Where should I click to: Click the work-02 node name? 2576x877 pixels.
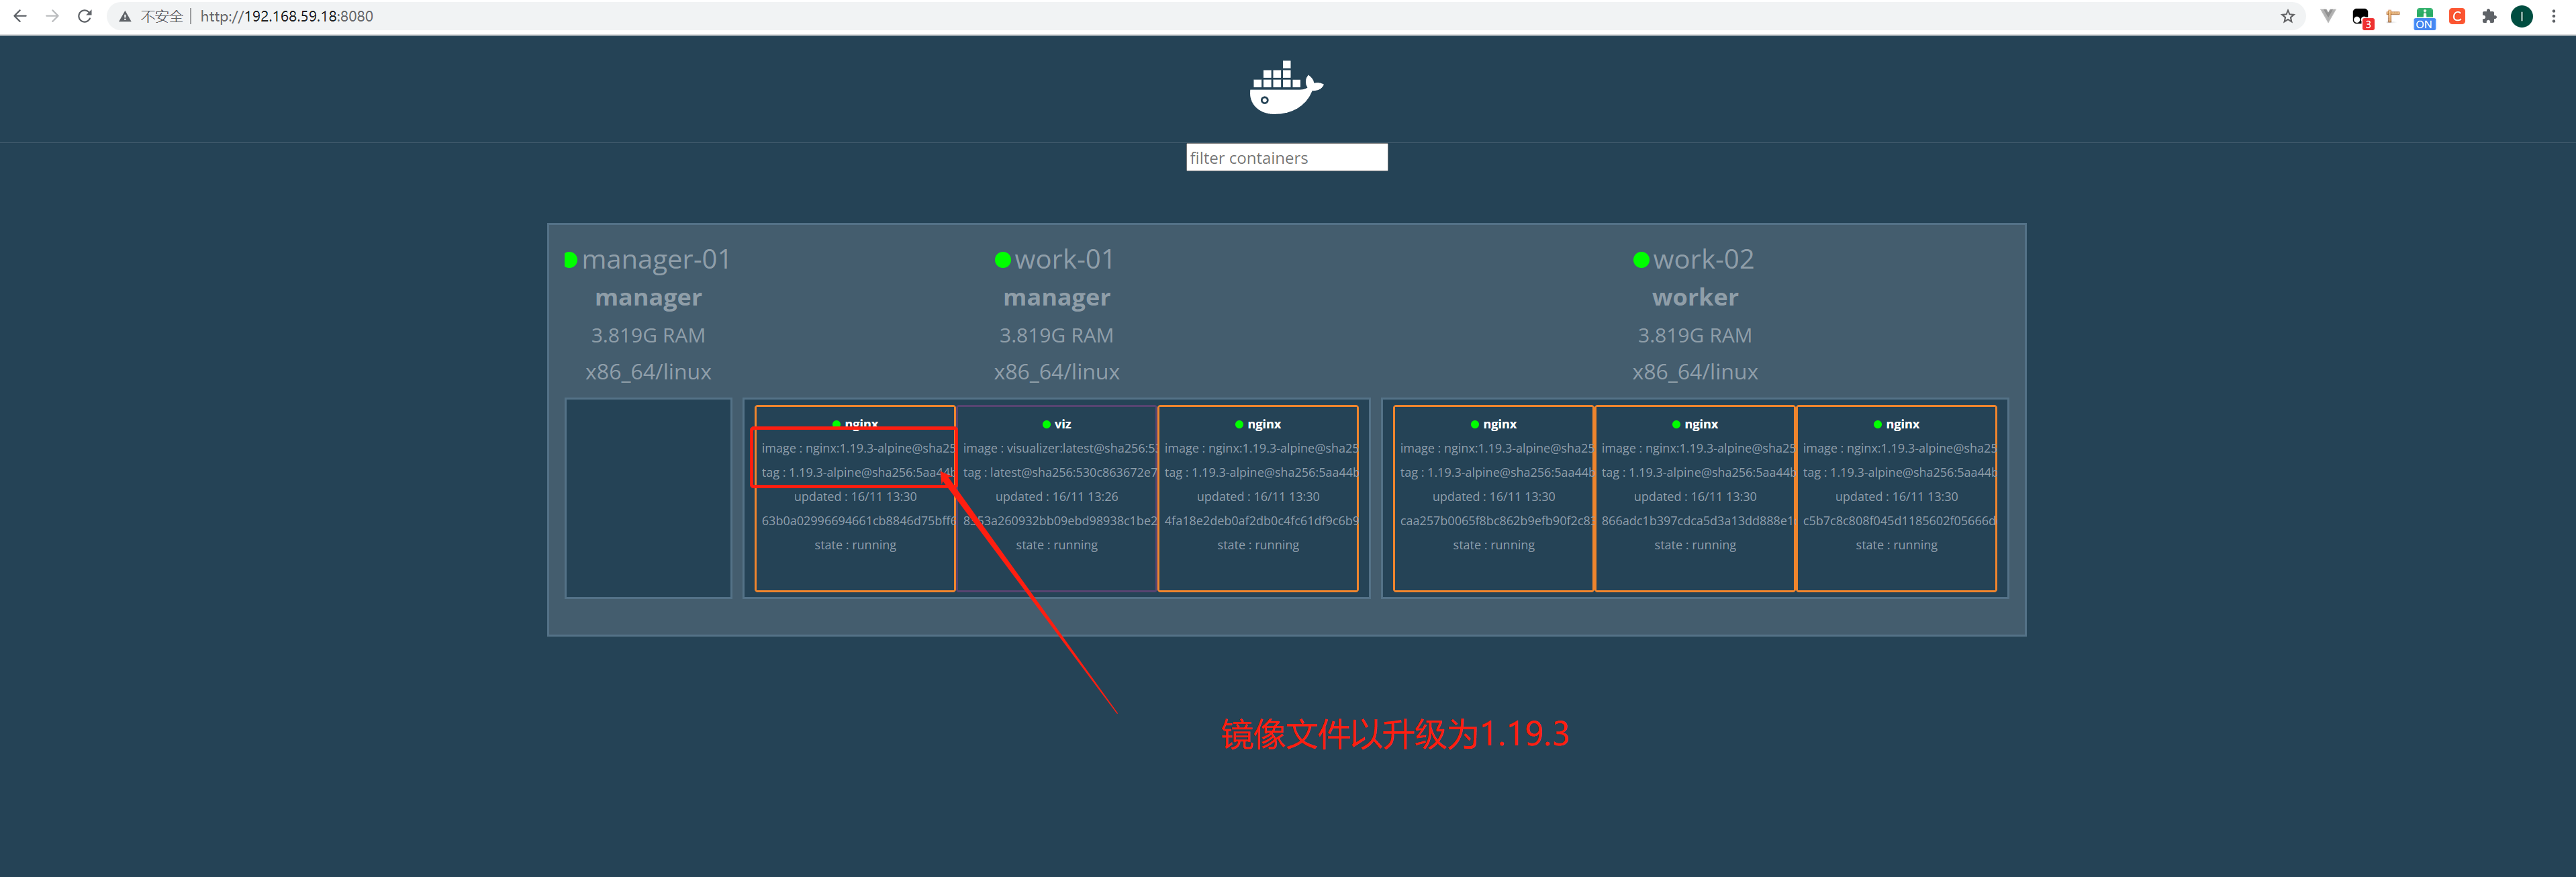(x=1703, y=259)
